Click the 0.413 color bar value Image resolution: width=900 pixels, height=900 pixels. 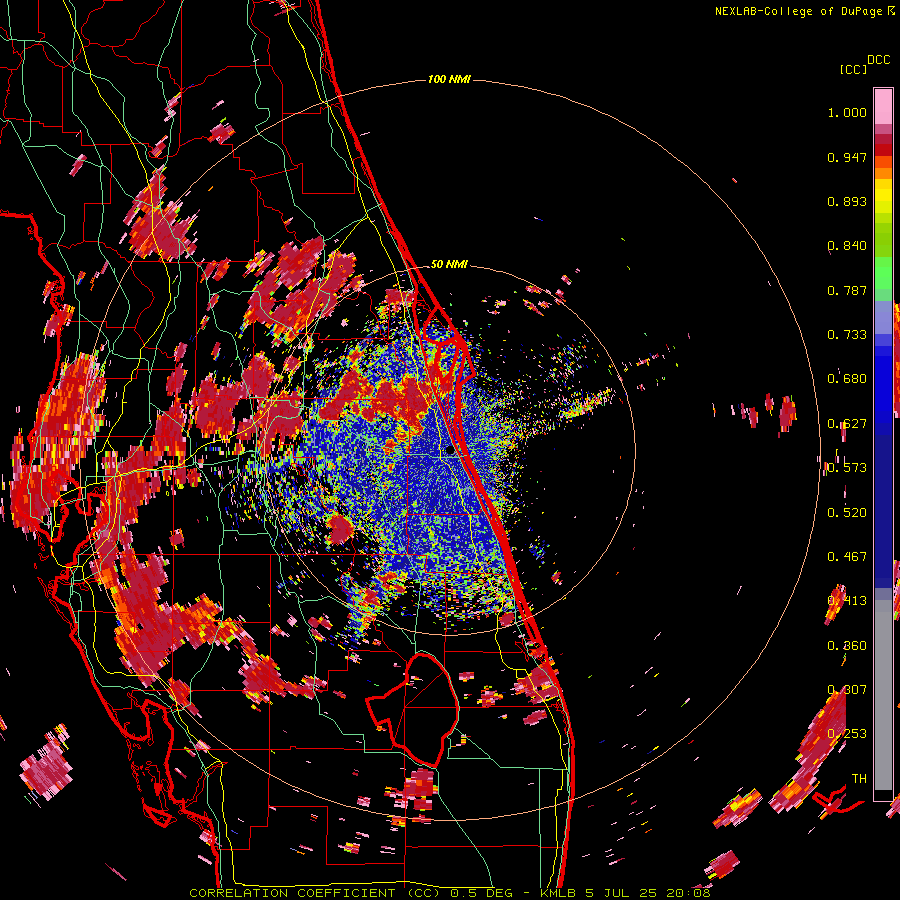(x=847, y=601)
